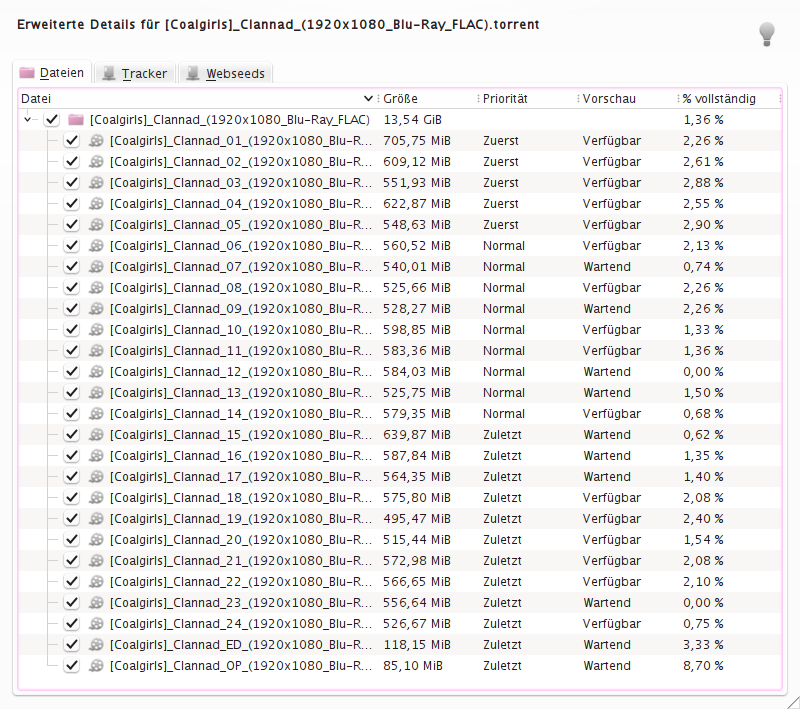Screen dimensions: 800x709
Task: Click the sort arrow in the Datei column
Action: coord(368,98)
